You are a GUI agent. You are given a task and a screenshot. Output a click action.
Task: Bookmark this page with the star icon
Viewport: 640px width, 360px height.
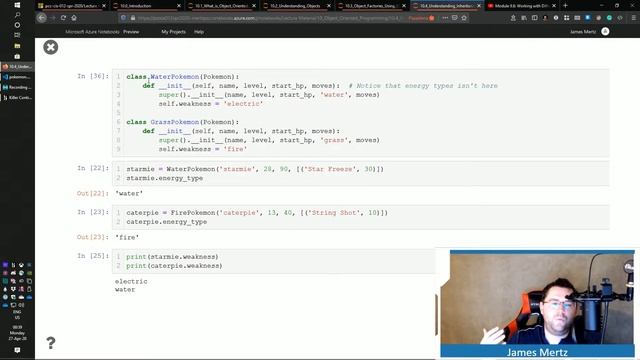pyautogui.click(x=464, y=18)
